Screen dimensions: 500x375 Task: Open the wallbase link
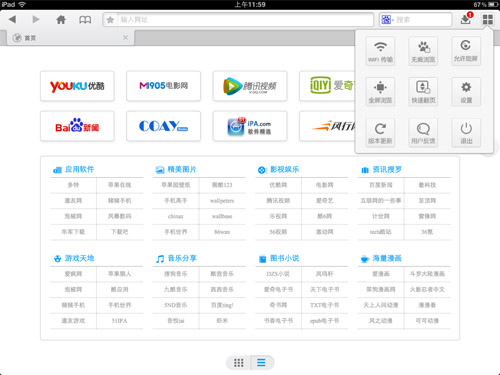click(222, 216)
